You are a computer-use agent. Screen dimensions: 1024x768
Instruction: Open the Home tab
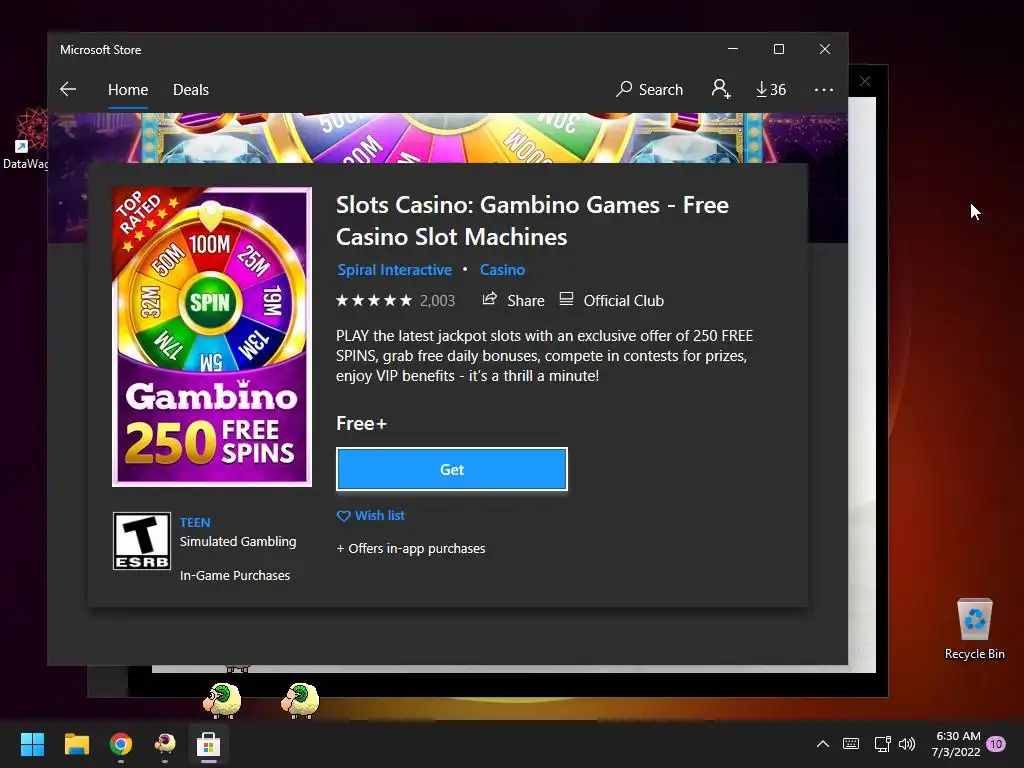click(x=128, y=89)
